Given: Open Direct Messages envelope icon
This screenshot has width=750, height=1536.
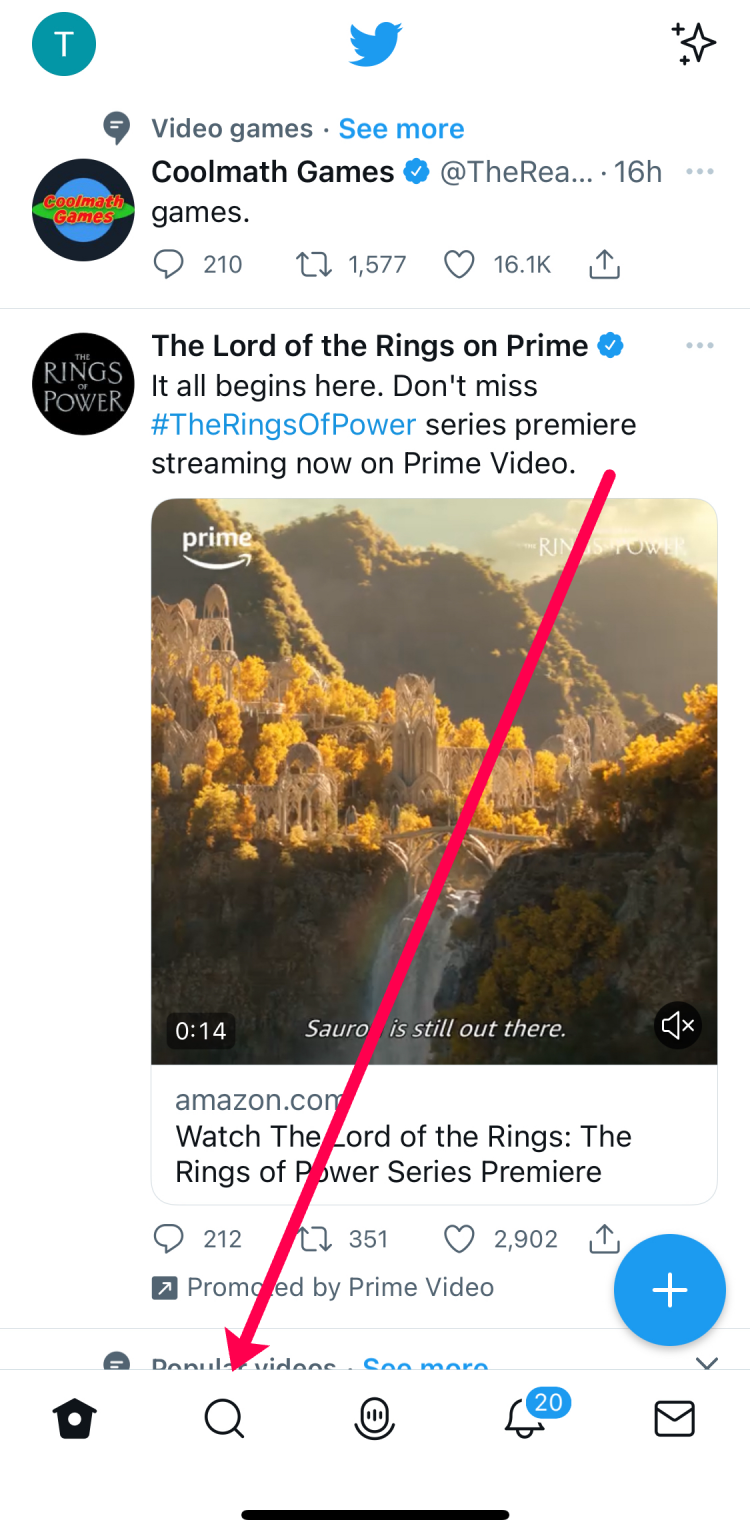Looking at the screenshot, I should tap(676, 1417).
